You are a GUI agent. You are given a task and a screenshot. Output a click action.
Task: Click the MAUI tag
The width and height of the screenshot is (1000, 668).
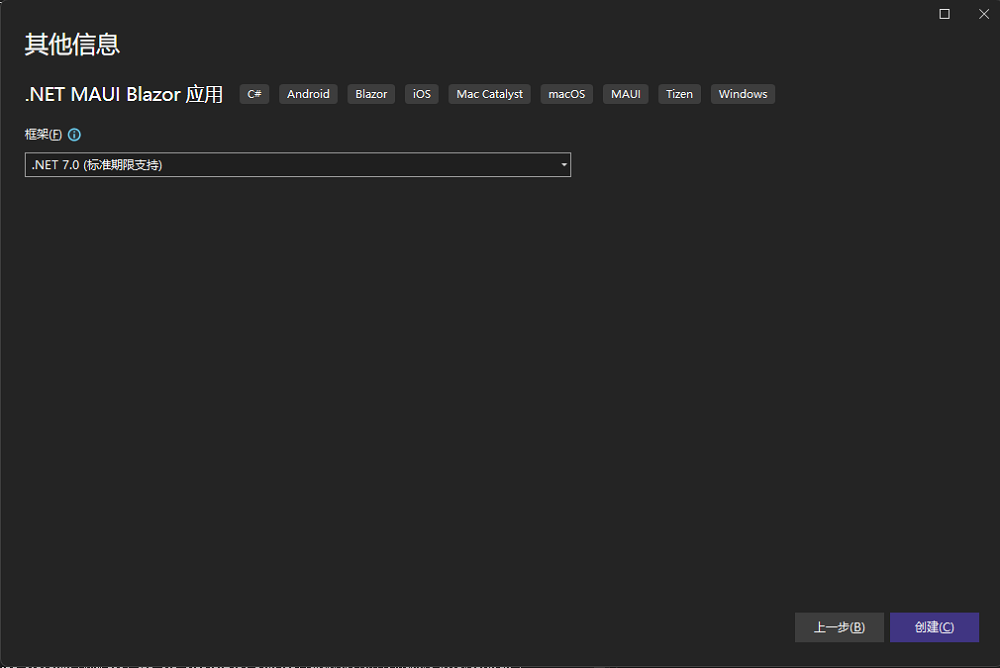626,94
